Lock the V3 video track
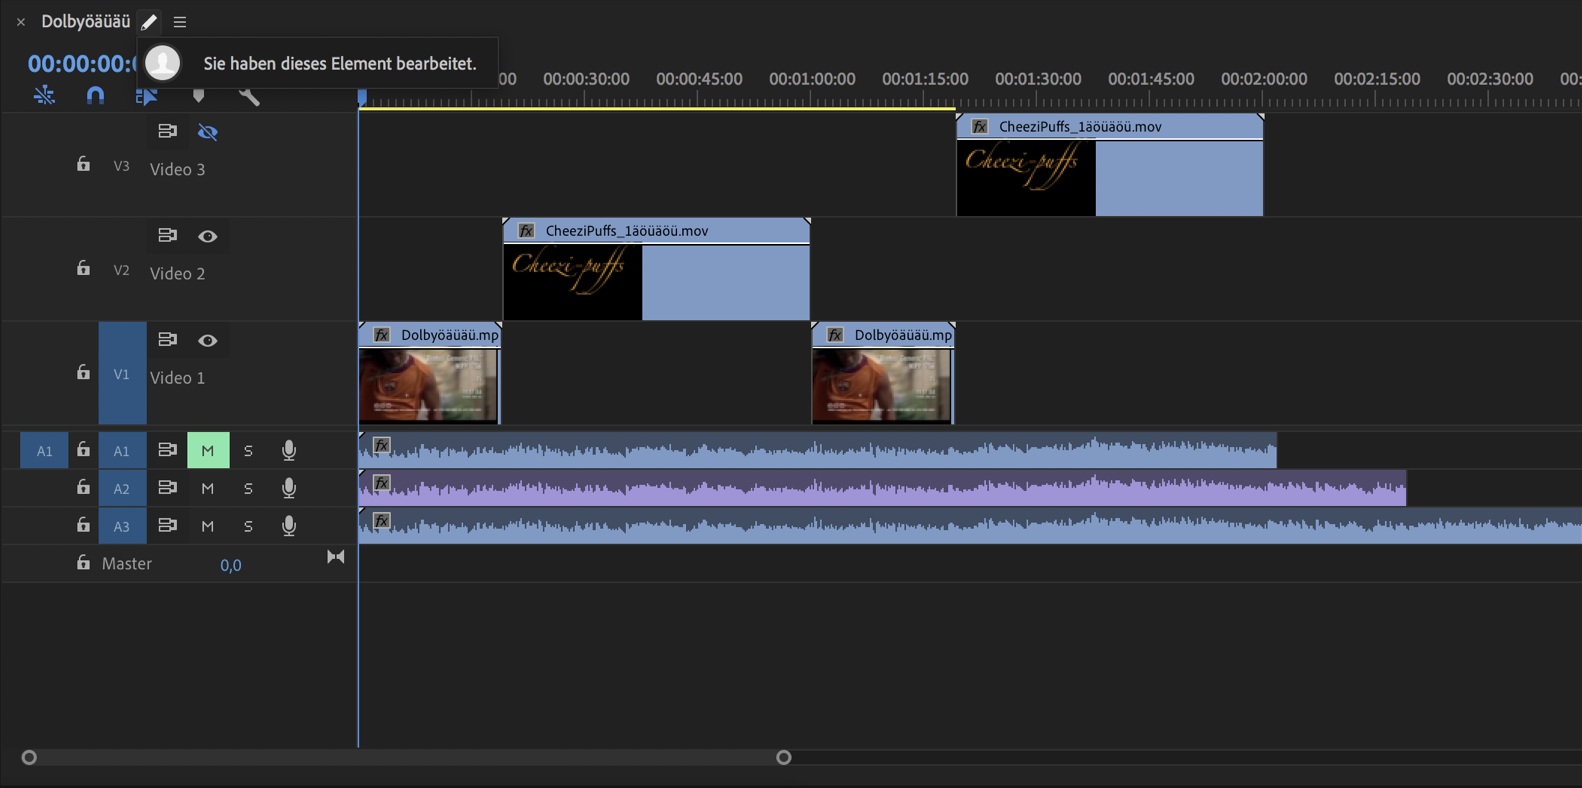1582x788 pixels. [83, 164]
